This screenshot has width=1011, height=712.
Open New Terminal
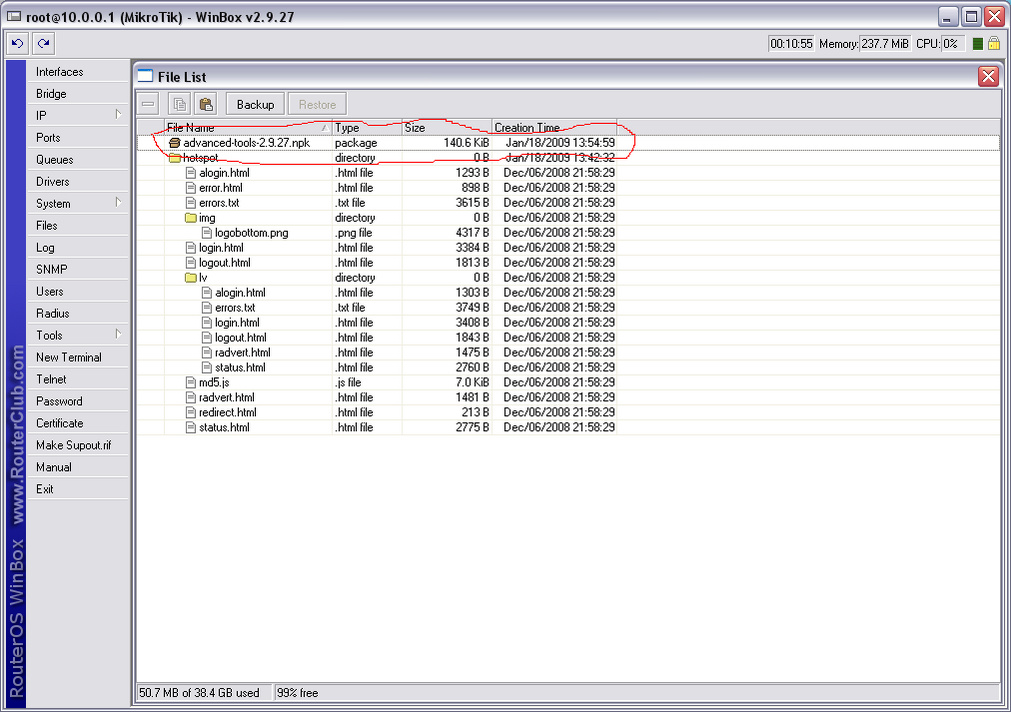[77, 357]
